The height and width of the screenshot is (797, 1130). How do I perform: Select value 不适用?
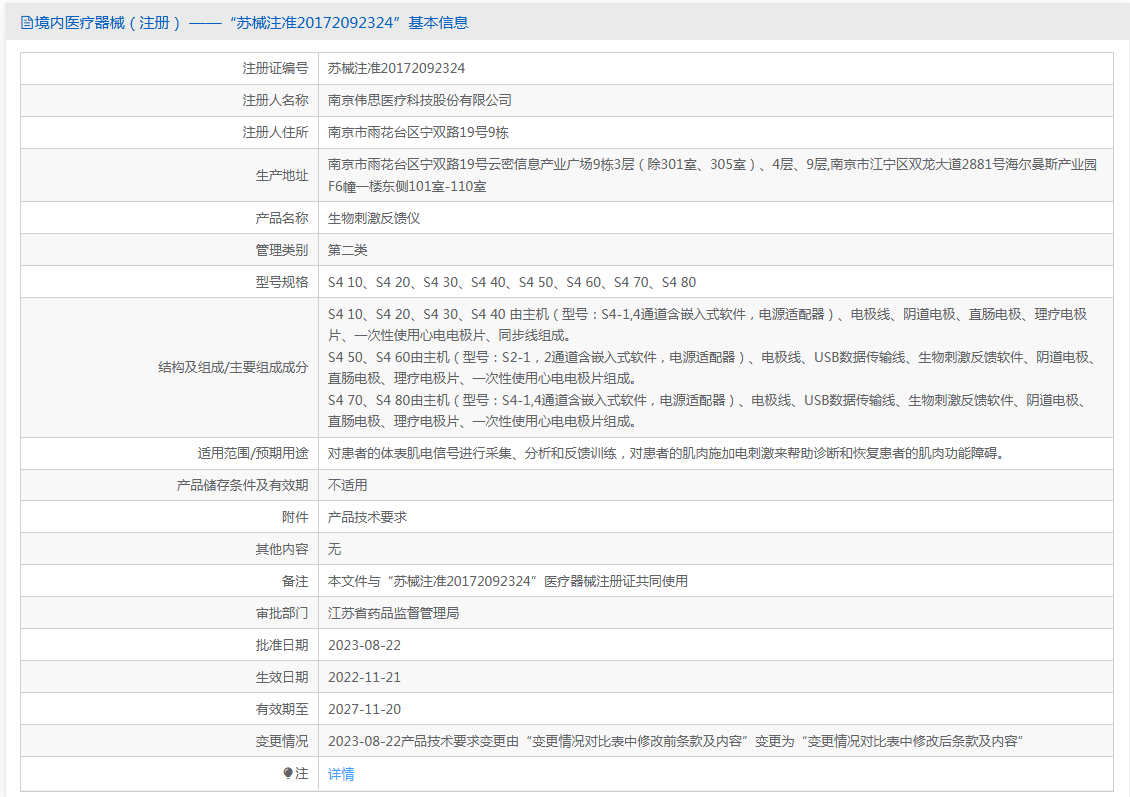(347, 486)
